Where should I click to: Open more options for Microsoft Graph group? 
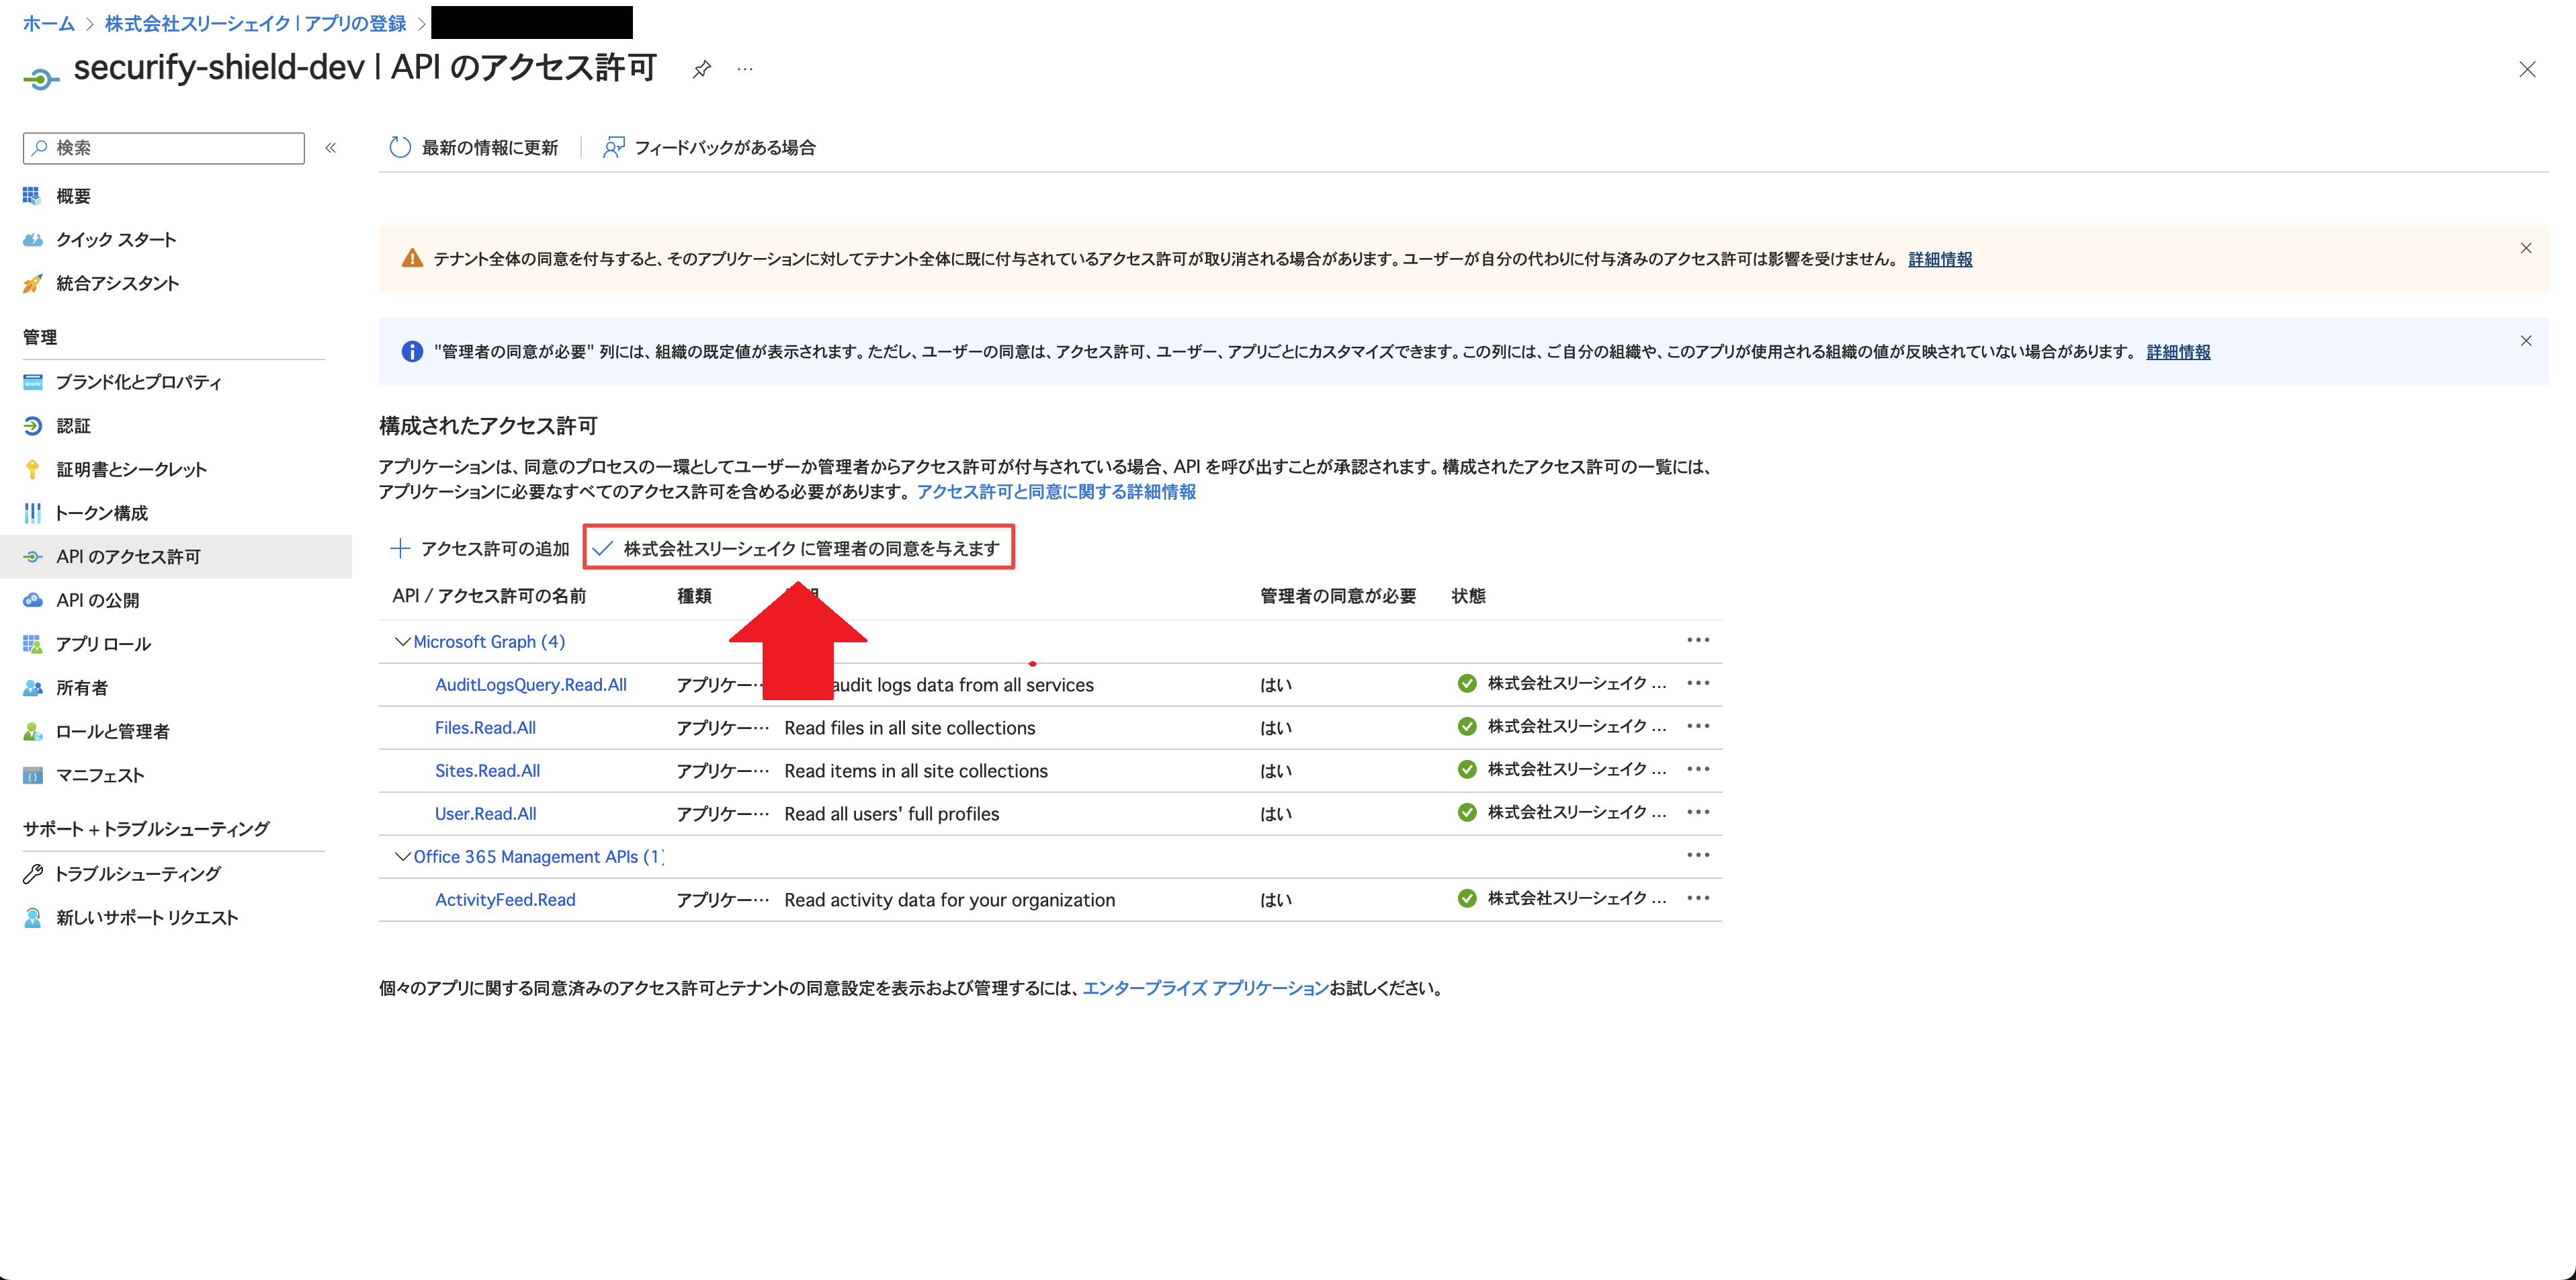point(1698,640)
